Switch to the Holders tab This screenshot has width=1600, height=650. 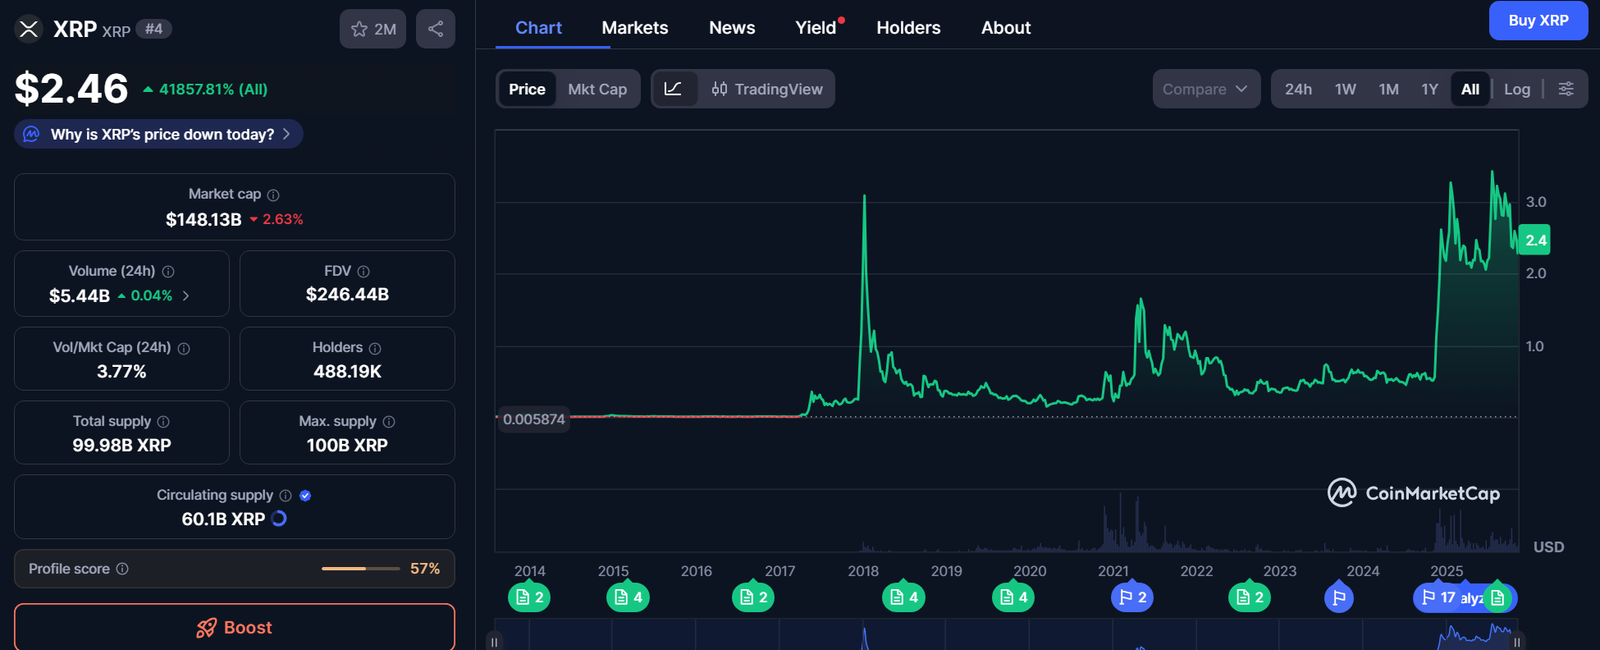[908, 28]
